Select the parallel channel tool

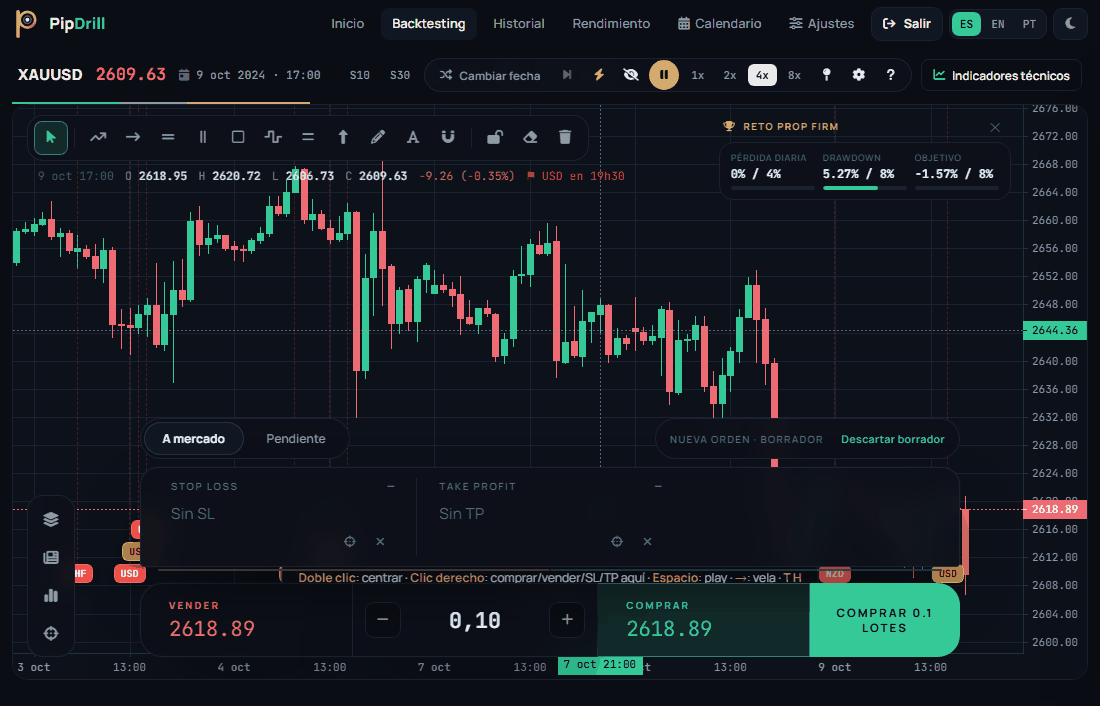click(x=308, y=138)
